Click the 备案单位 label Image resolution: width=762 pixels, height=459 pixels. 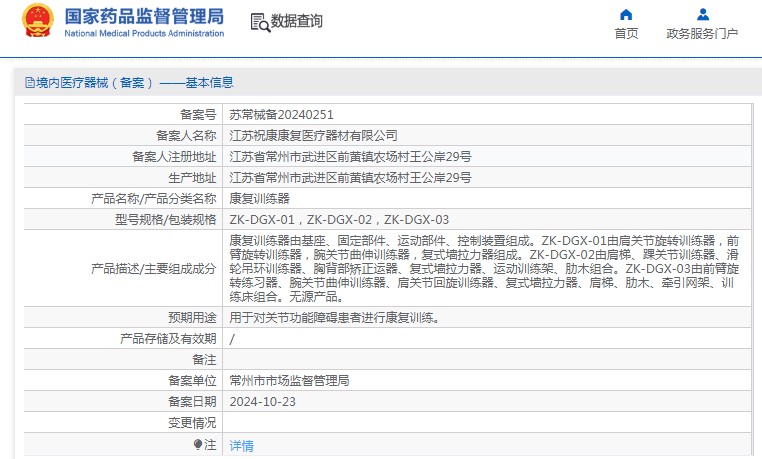point(192,380)
